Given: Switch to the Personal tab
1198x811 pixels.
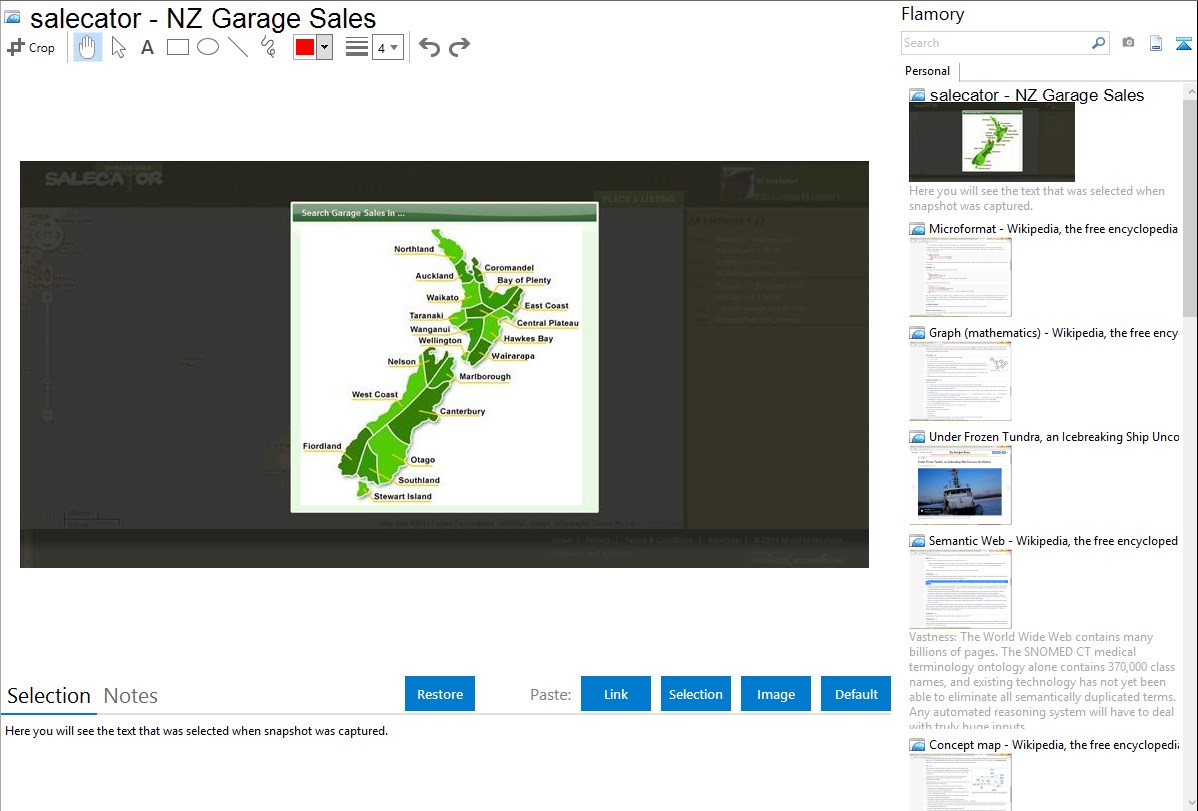Looking at the screenshot, I should point(928,71).
